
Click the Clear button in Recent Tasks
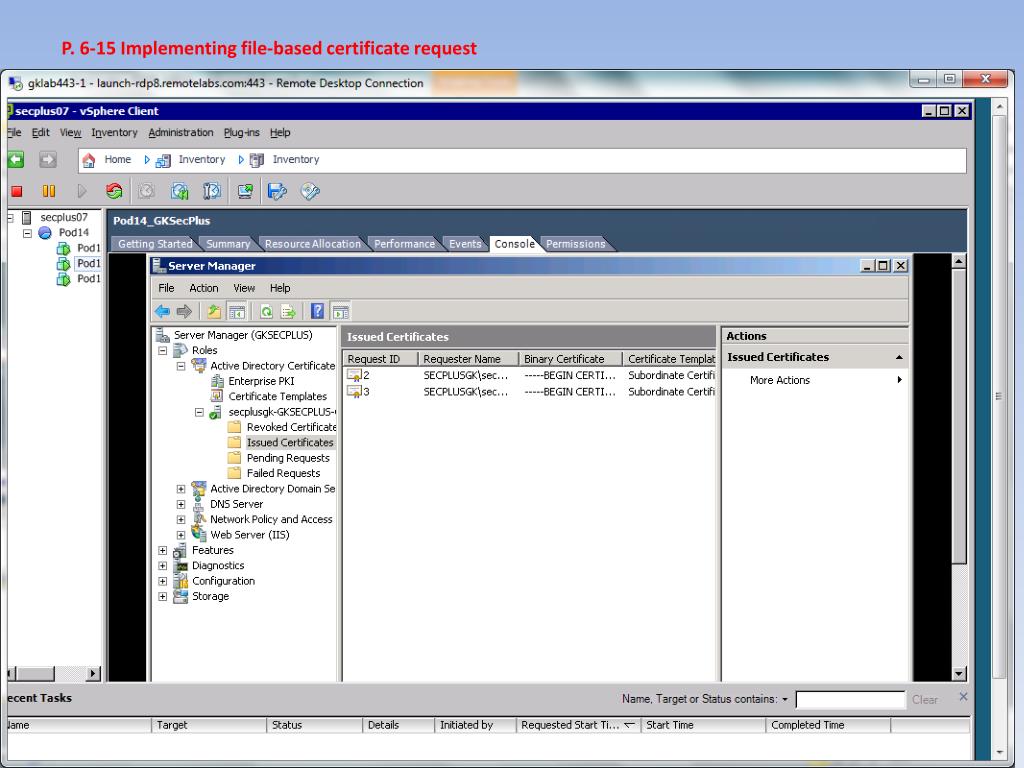tap(925, 699)
